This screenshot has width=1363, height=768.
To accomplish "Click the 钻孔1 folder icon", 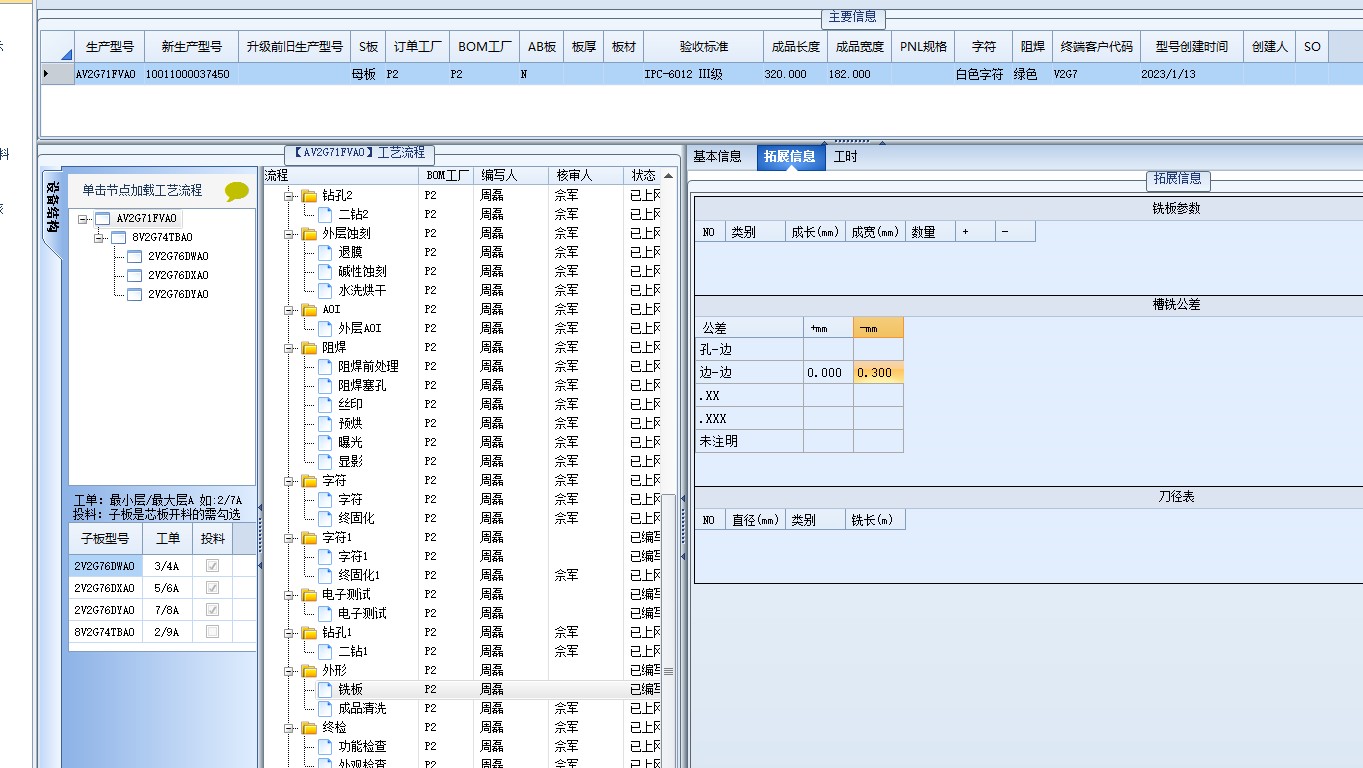I will [x=309, y=633].
